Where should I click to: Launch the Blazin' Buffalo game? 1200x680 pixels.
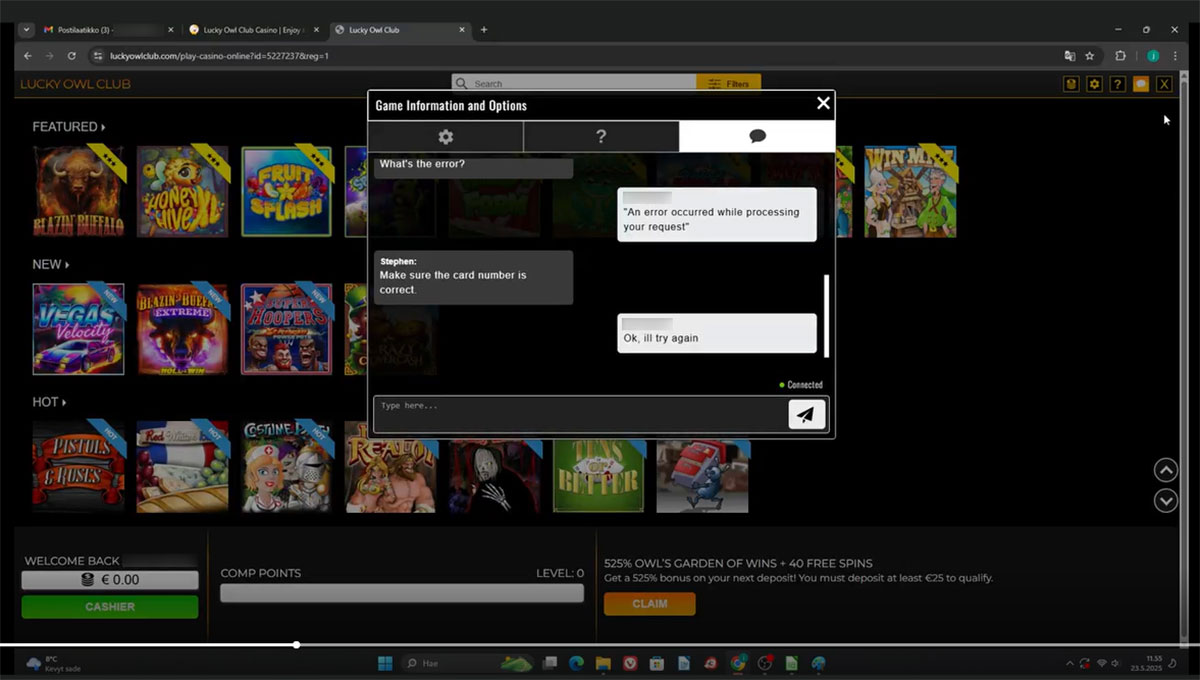79,191
